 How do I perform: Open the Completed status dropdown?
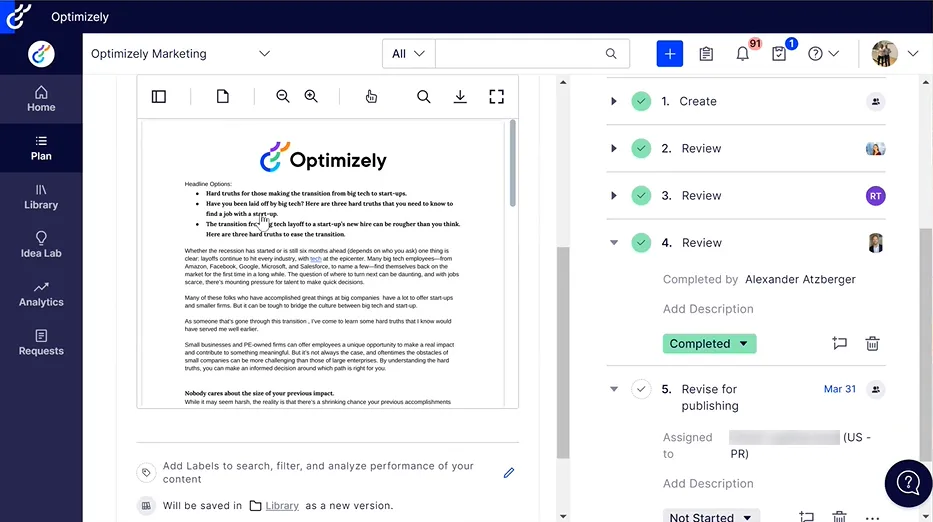[709, 343]
